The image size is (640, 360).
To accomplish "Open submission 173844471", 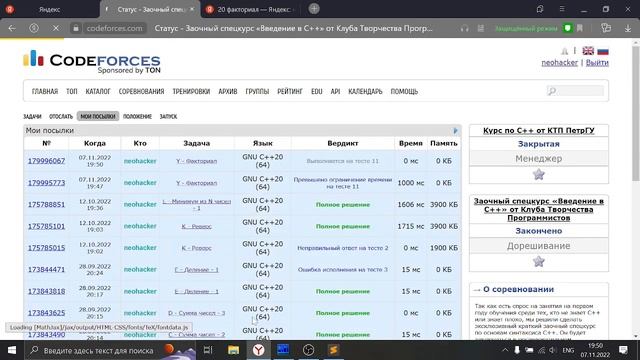I will pos(46,269).
